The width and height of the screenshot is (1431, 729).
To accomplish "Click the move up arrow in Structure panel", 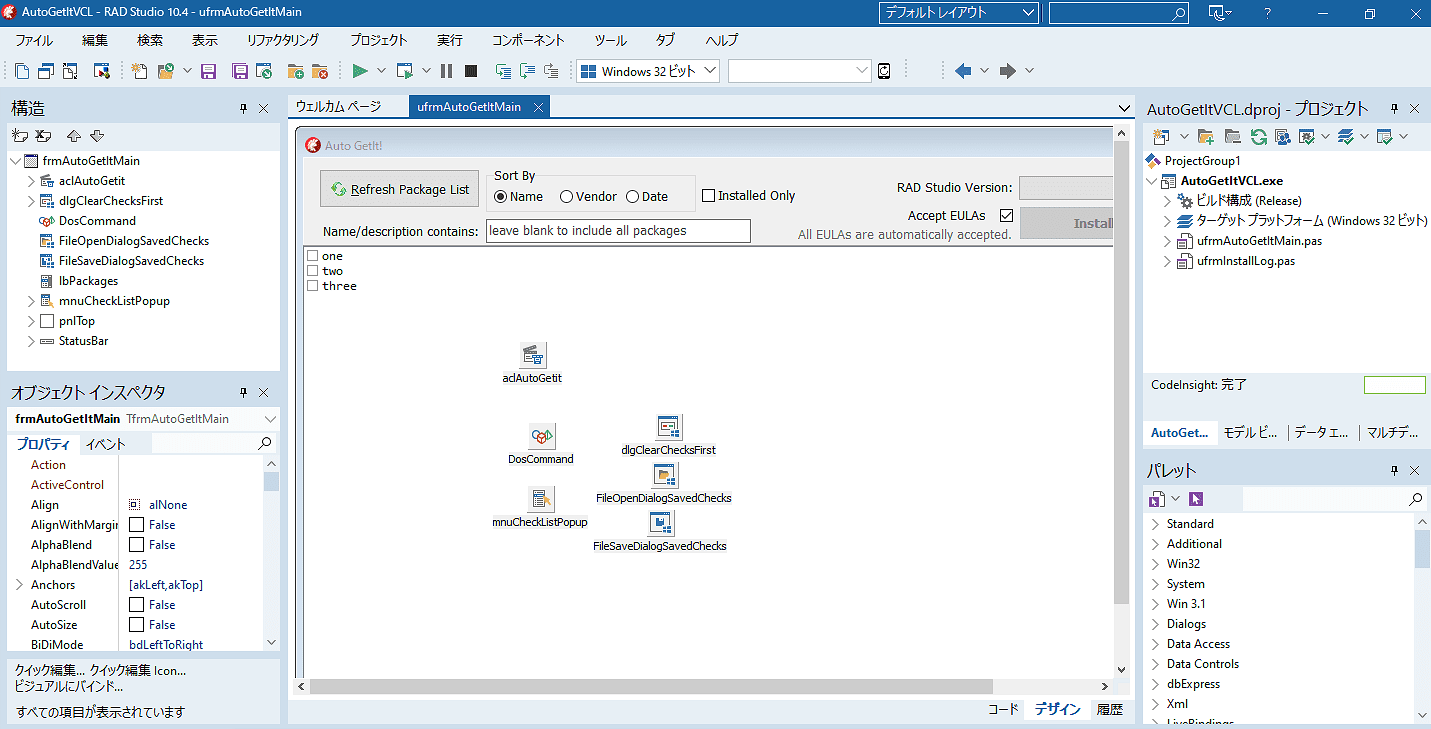I will (x=73, y=136).
